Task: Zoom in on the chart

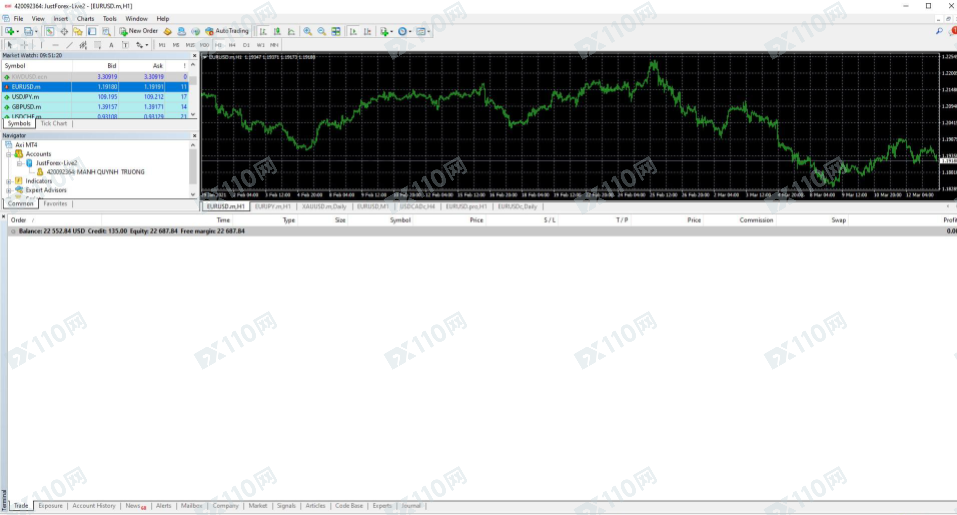Action: pos(308,31)
